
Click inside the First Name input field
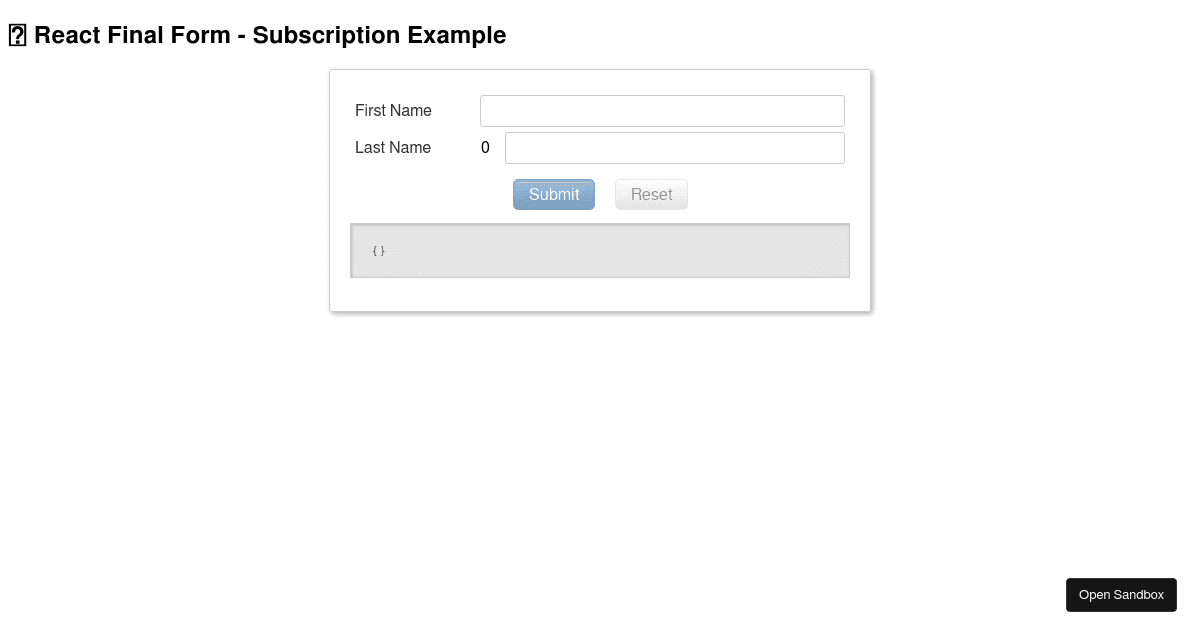[x=662, y=110]
